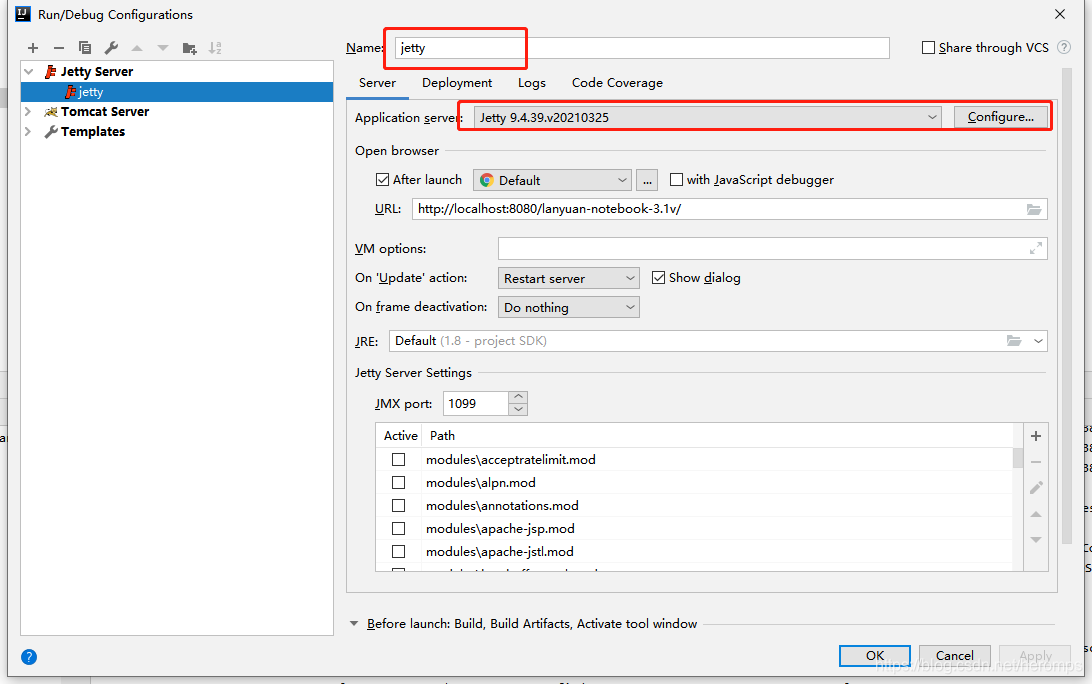Select the jetty configuration in tree
This screenshot has width=1092, height=684.
point(177,92)
